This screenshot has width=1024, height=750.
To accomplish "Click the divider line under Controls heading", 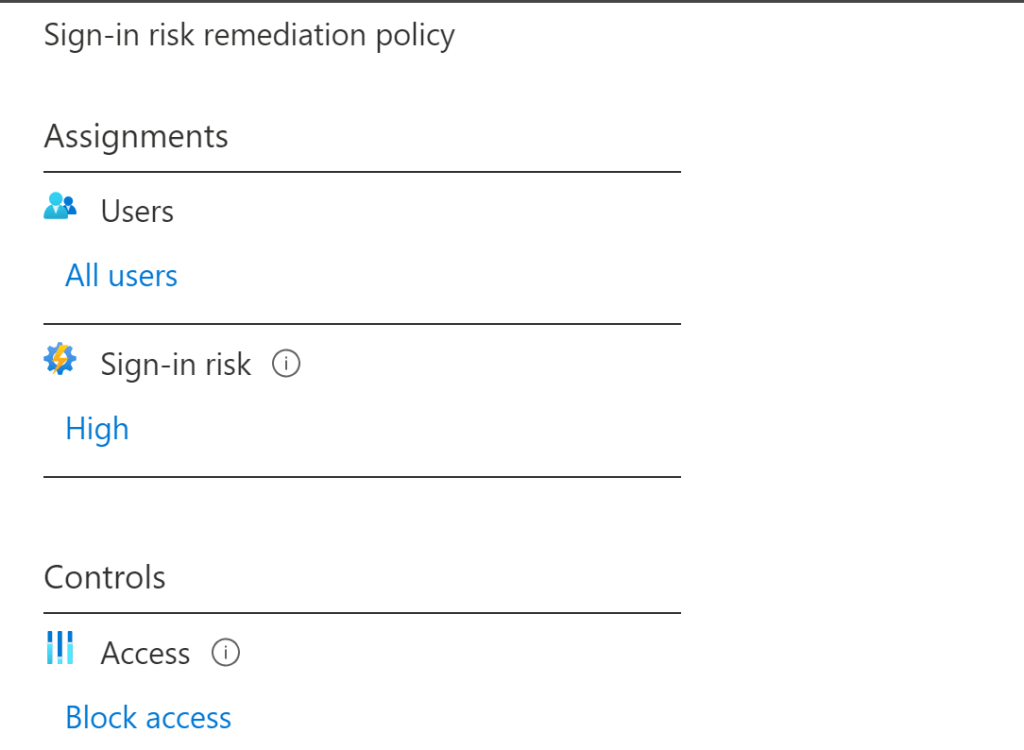I will coord(362,612).
